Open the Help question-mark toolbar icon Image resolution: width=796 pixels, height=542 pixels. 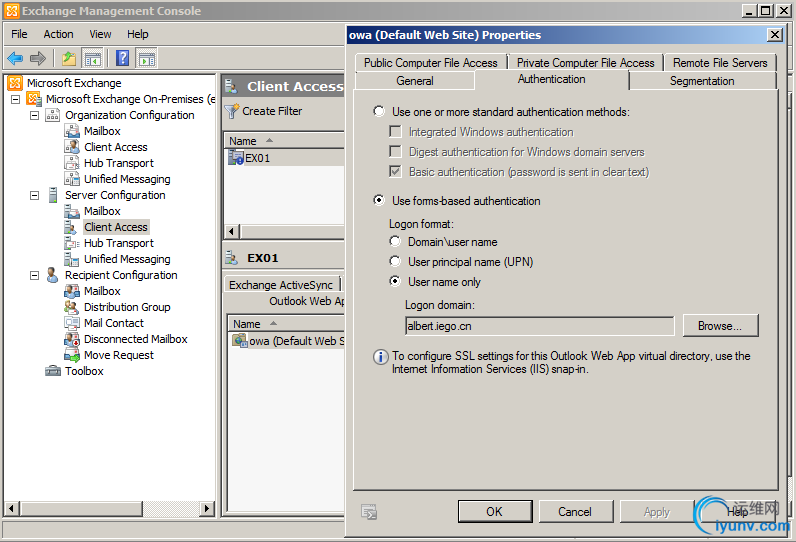tap(123, 58)
